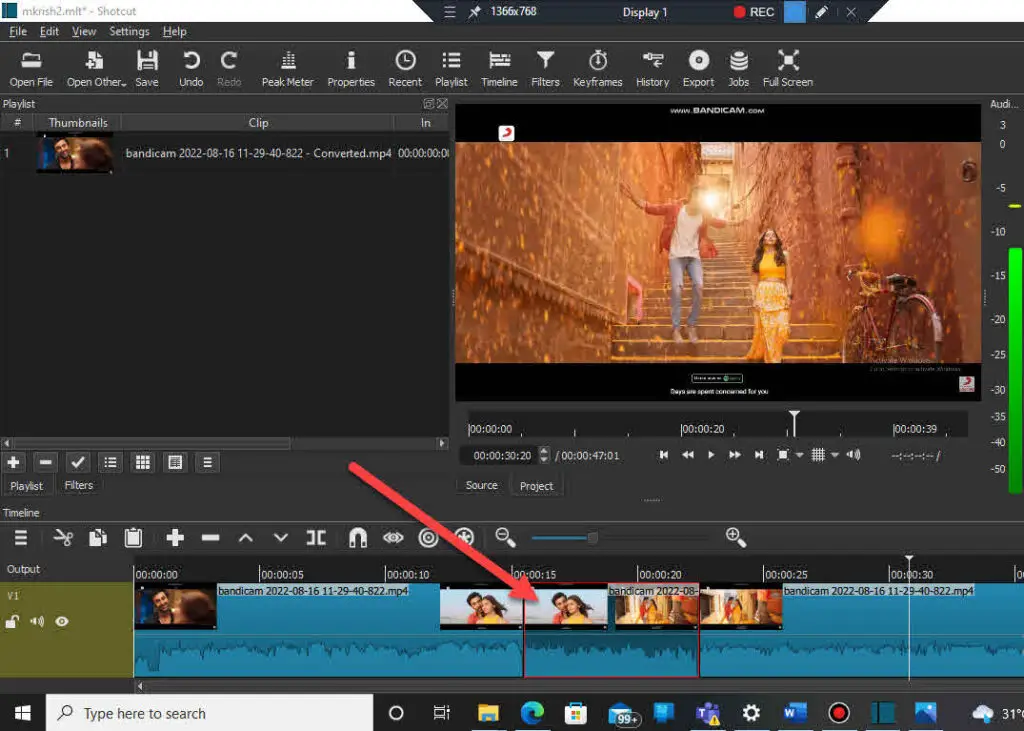1024x731 pixels.
Task: Hide the V1 track video
Action: [x=62, y=621]
